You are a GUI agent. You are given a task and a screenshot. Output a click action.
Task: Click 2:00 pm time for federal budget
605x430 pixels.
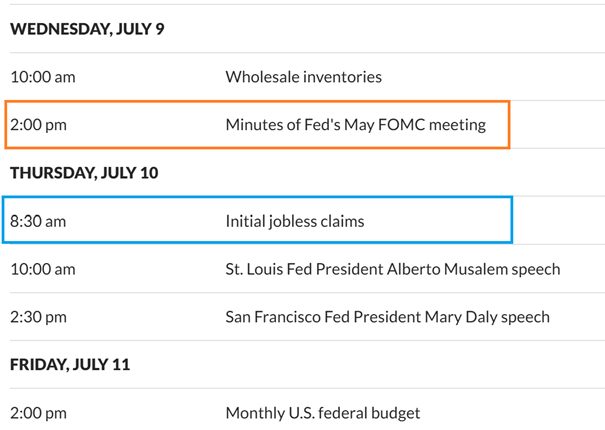coord(38,413)
